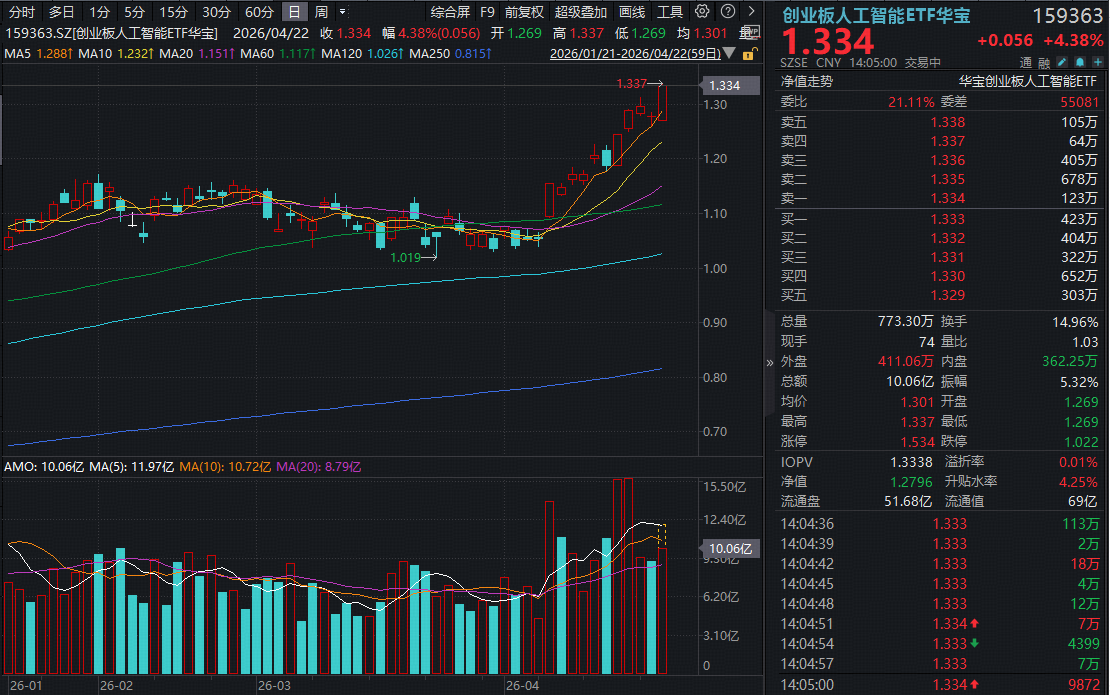
Task: Toggle 综合屏 combined screen view
Action: (450, 12)
